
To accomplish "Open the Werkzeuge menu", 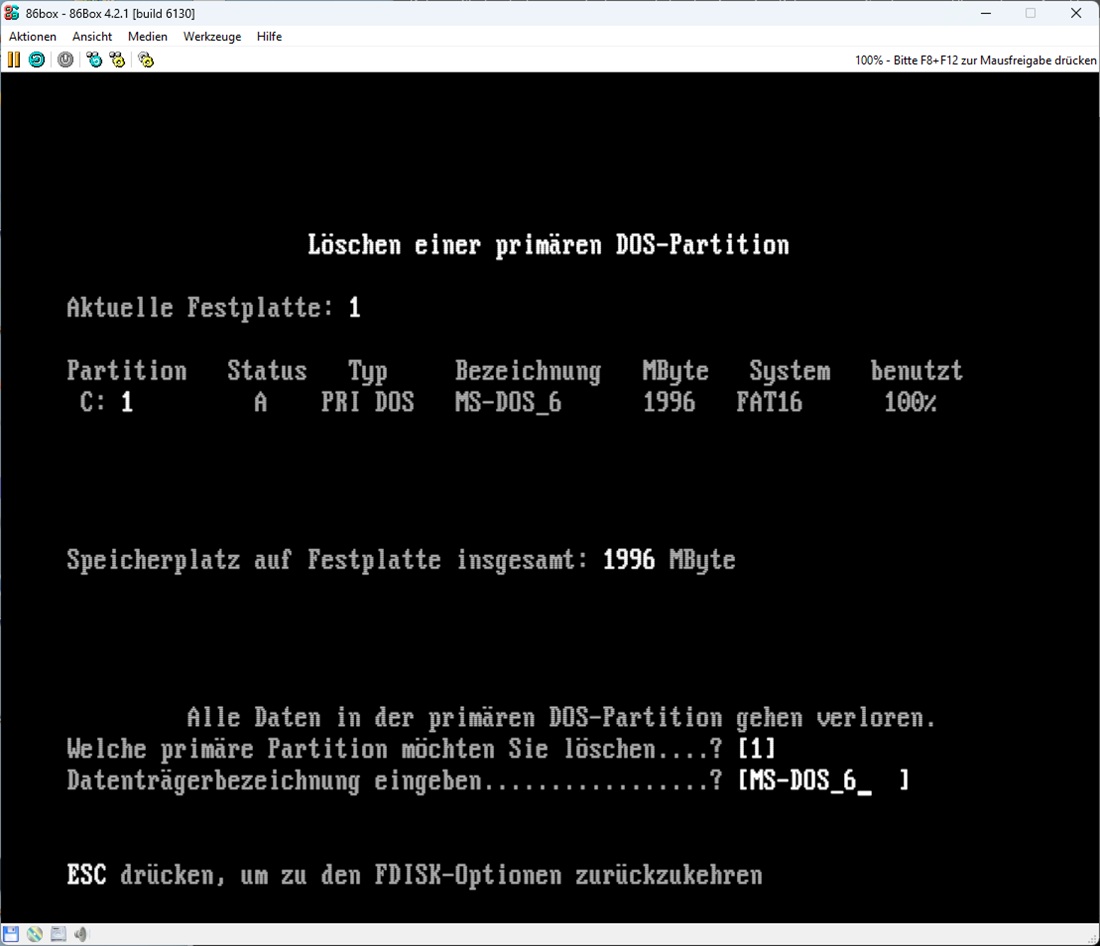I will click(212, 36).
